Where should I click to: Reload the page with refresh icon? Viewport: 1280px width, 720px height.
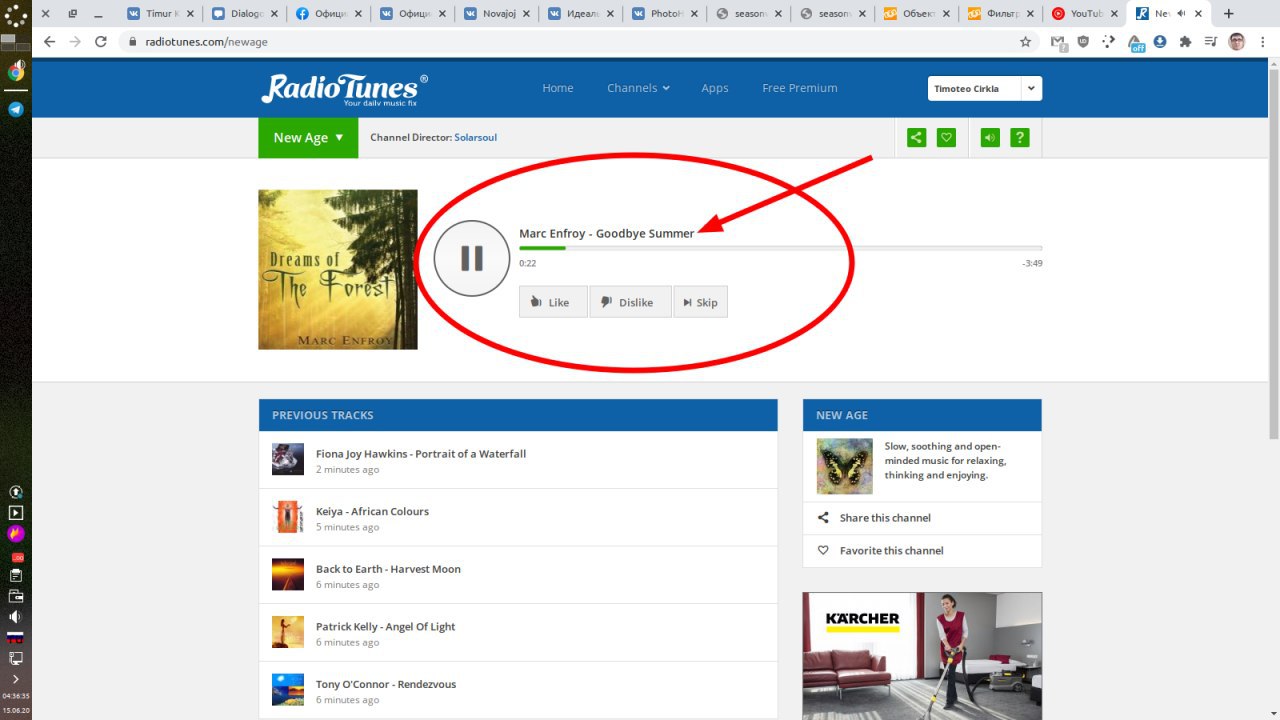tap(101, 42)
